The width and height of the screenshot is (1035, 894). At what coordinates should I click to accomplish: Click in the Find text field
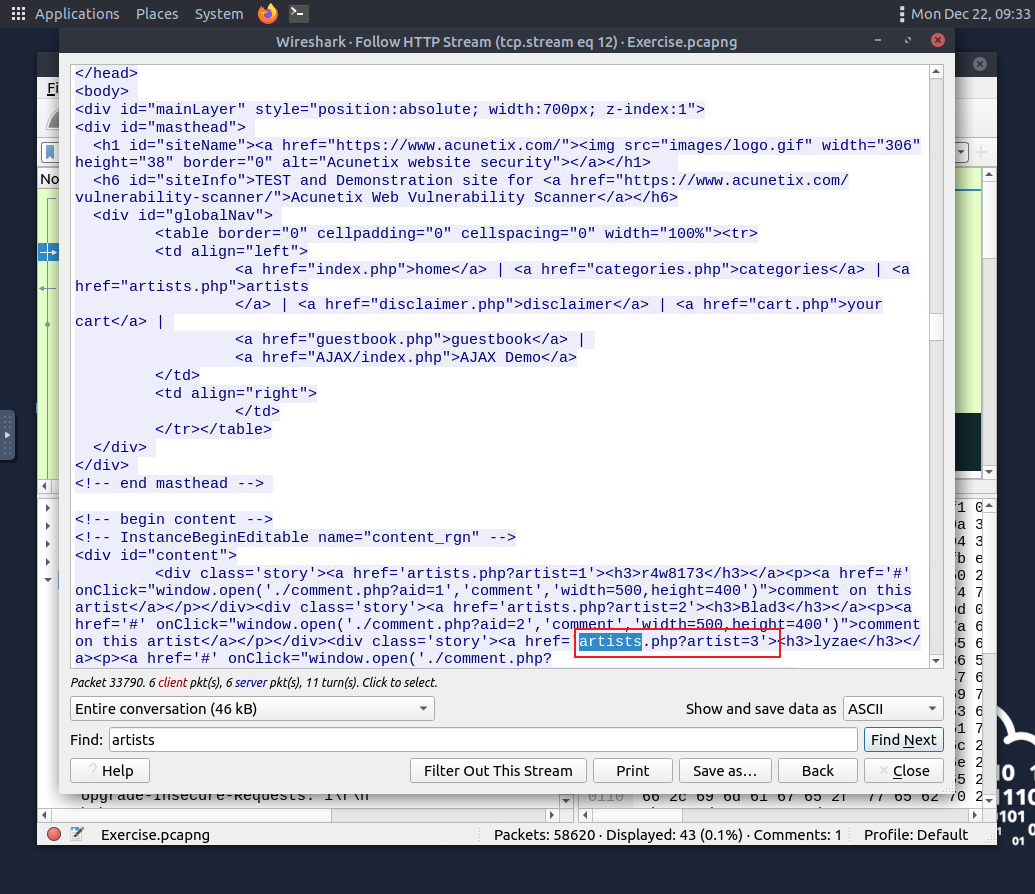click(483, 739)
